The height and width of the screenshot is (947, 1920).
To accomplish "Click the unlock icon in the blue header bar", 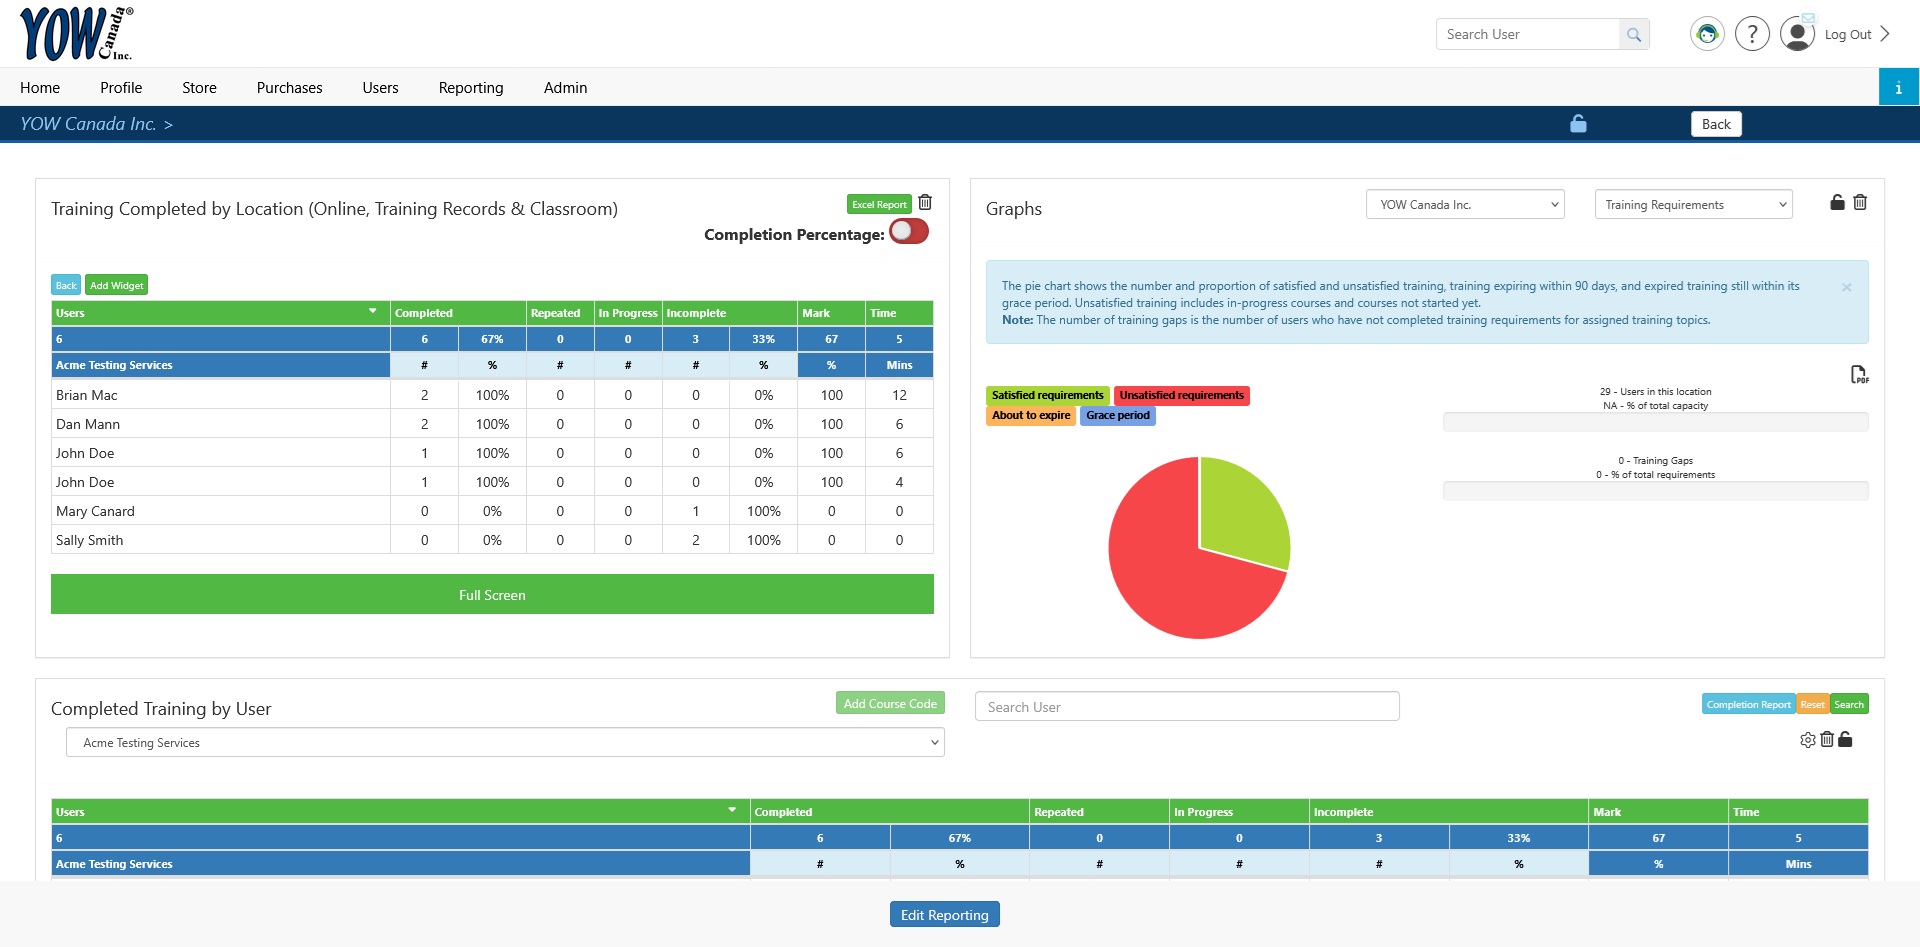I will coord(1578,124).
